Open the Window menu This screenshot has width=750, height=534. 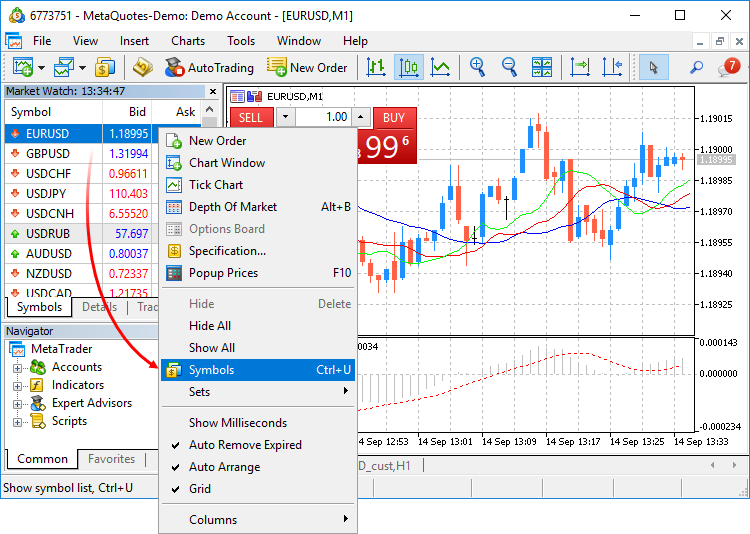pos(299,41)
